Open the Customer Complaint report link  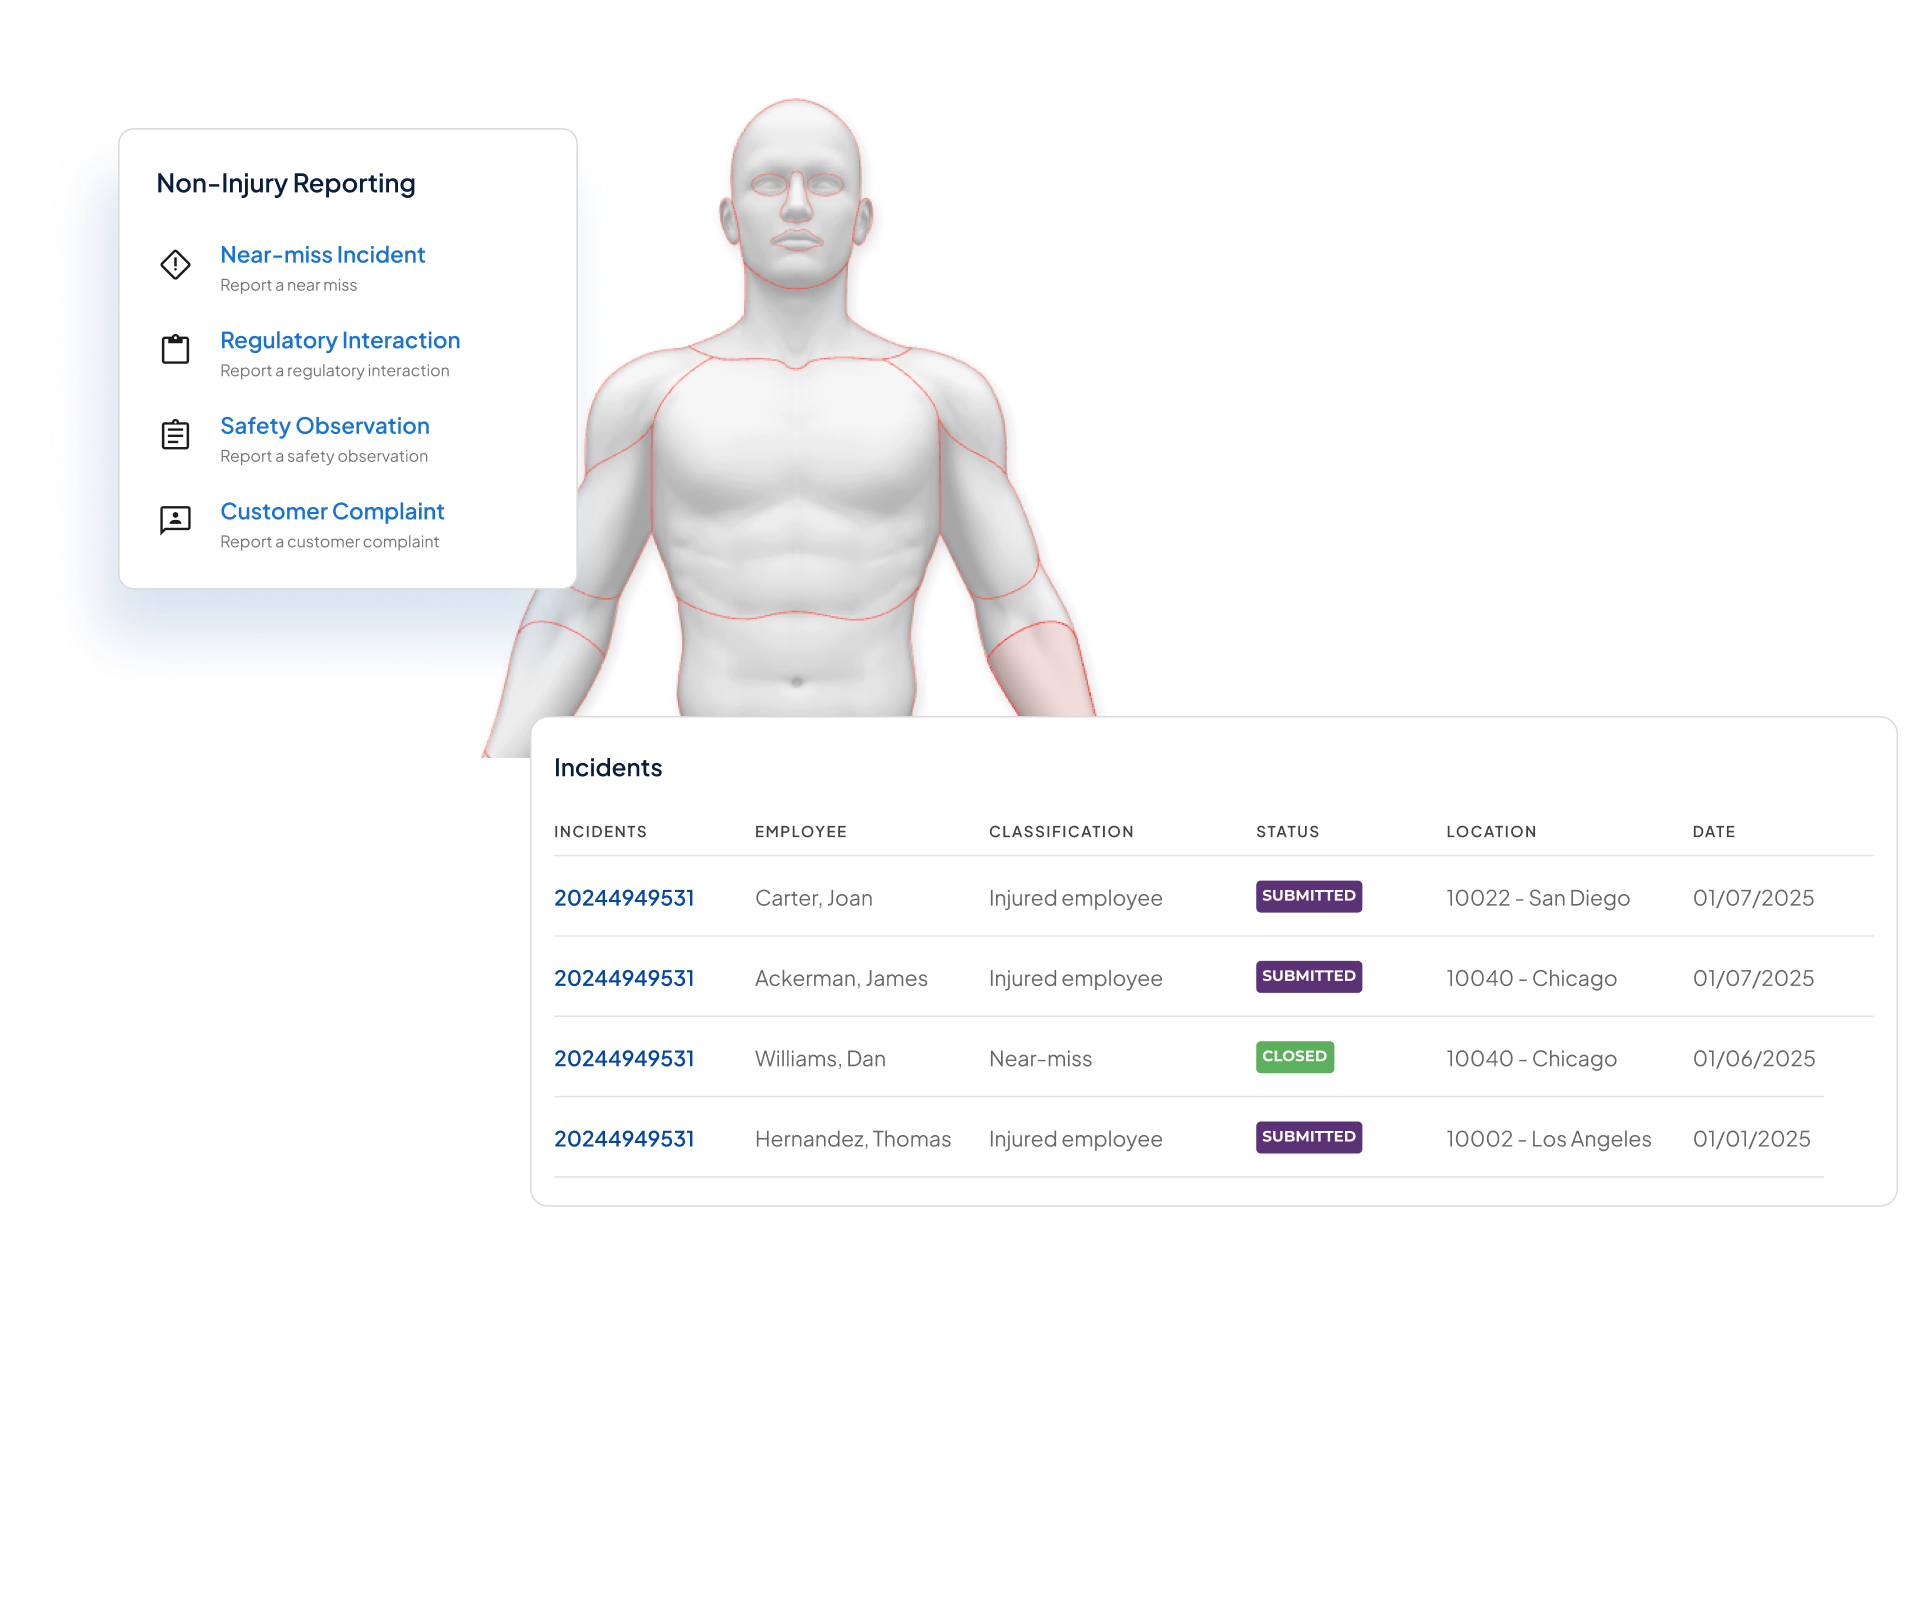coord(332,511)
